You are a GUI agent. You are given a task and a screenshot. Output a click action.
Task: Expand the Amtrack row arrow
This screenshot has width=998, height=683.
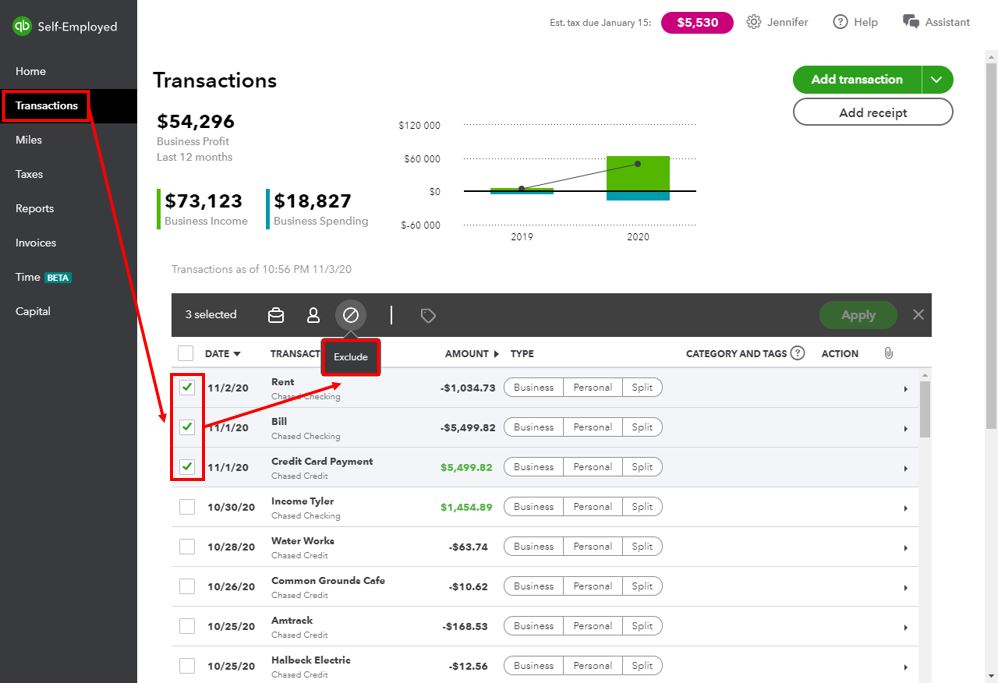[905, 628]
